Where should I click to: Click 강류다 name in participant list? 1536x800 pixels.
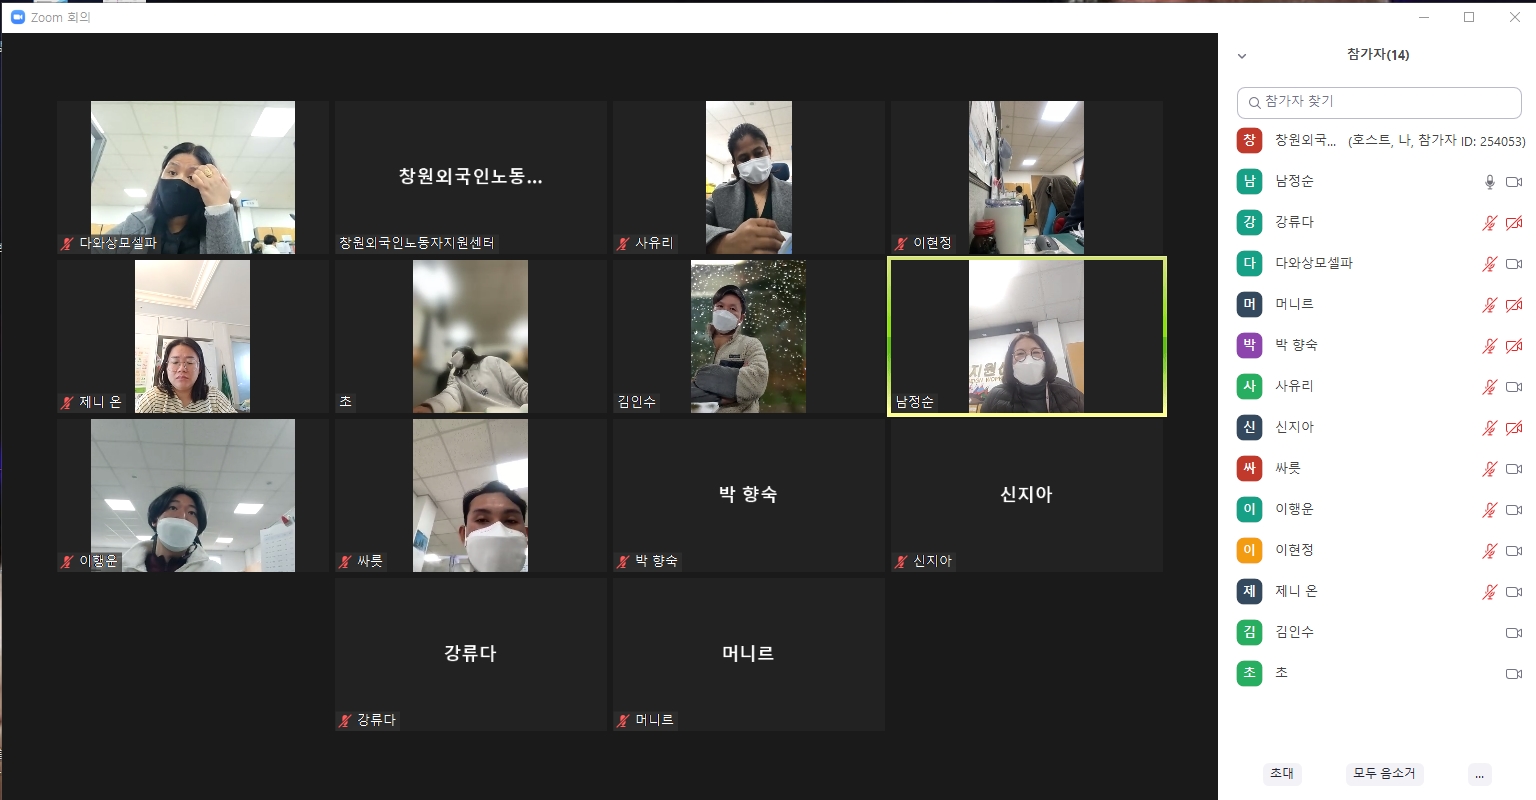point(1294,222)
